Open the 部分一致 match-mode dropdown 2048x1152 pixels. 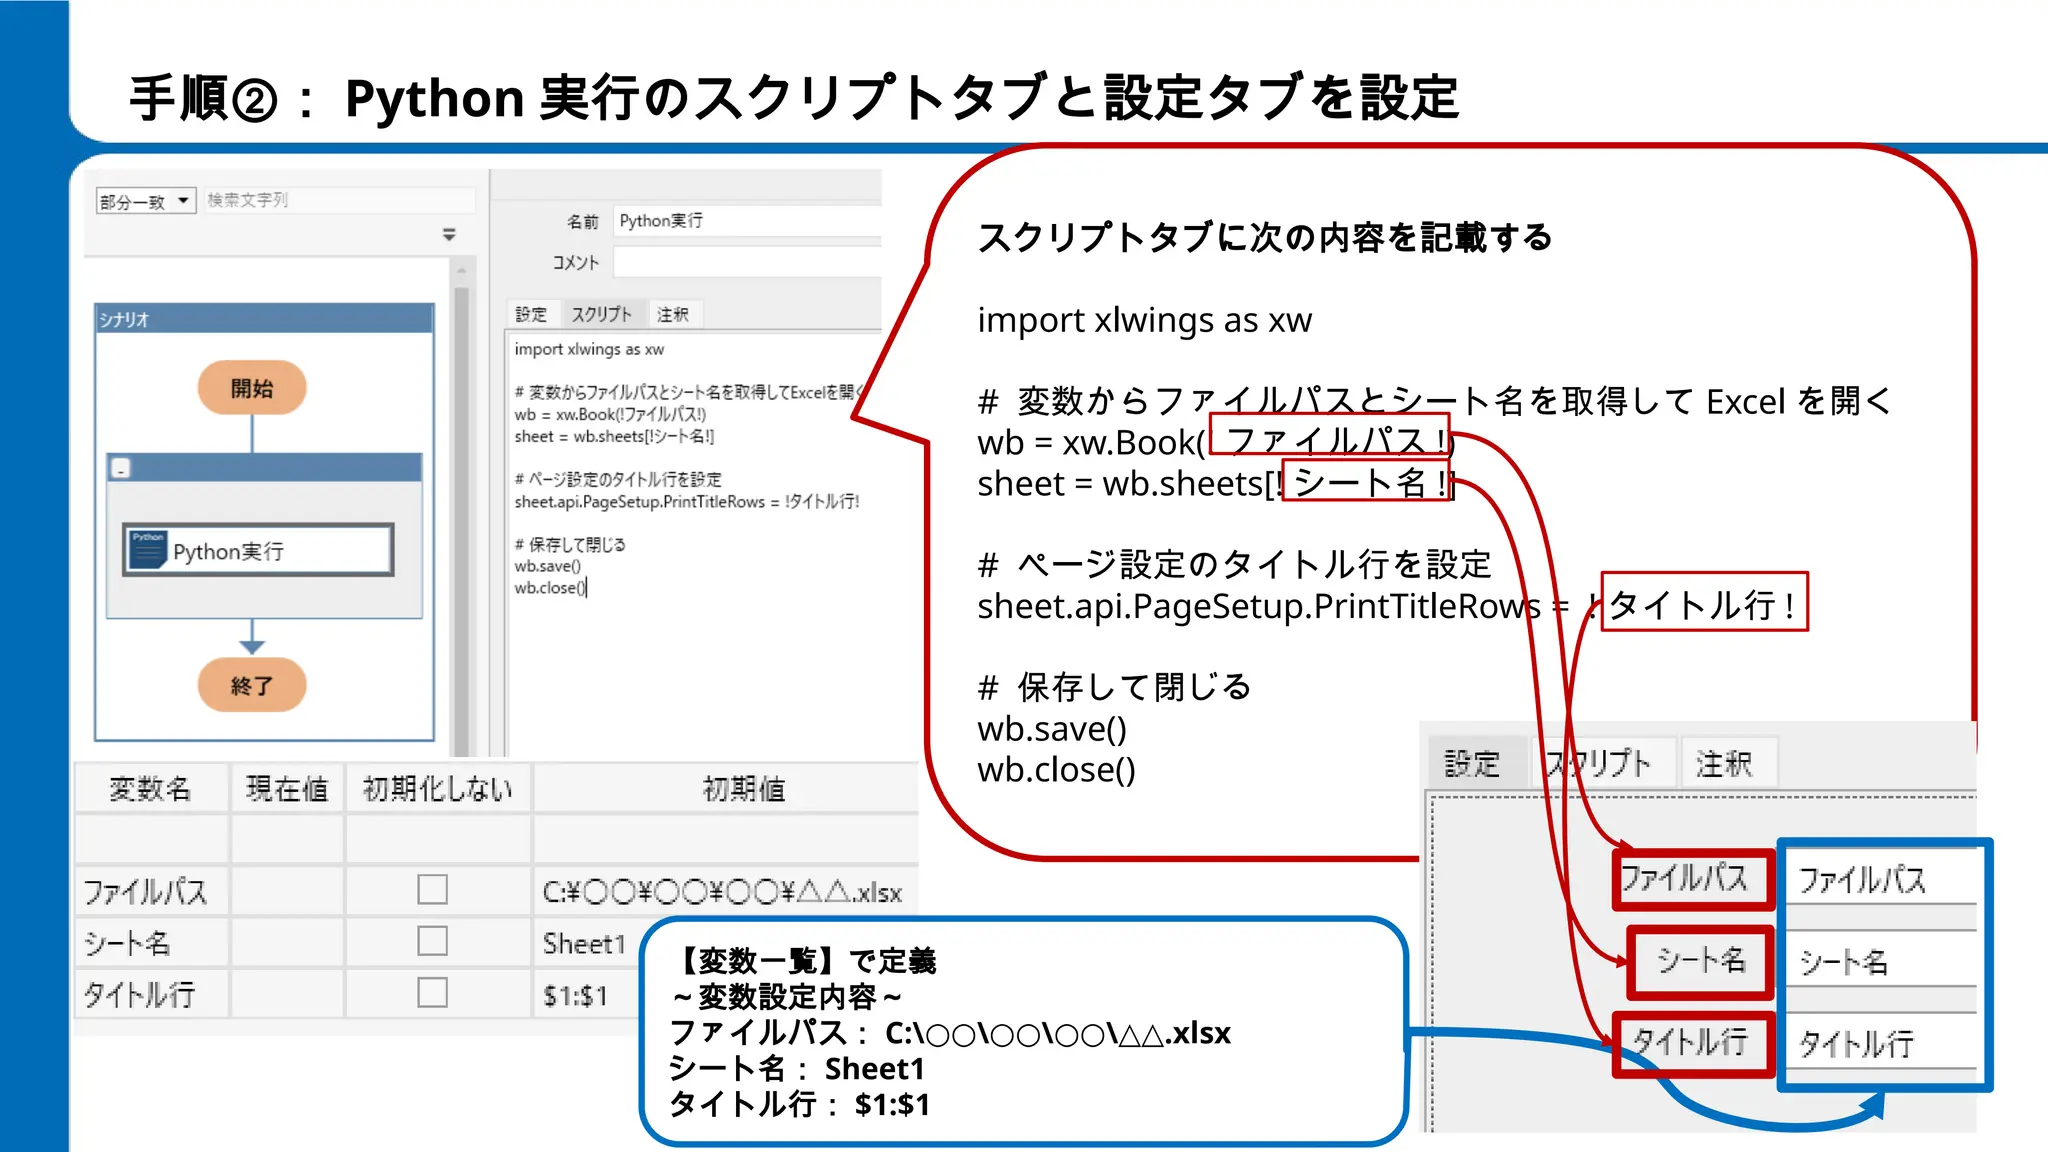(x=145, y=201)
